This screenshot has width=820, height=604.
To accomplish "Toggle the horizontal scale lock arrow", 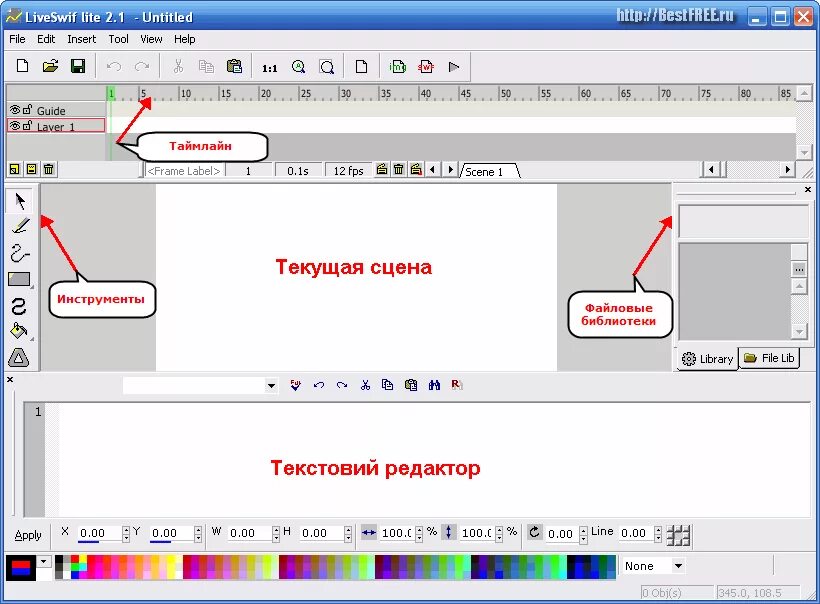I will click(369, 533).
